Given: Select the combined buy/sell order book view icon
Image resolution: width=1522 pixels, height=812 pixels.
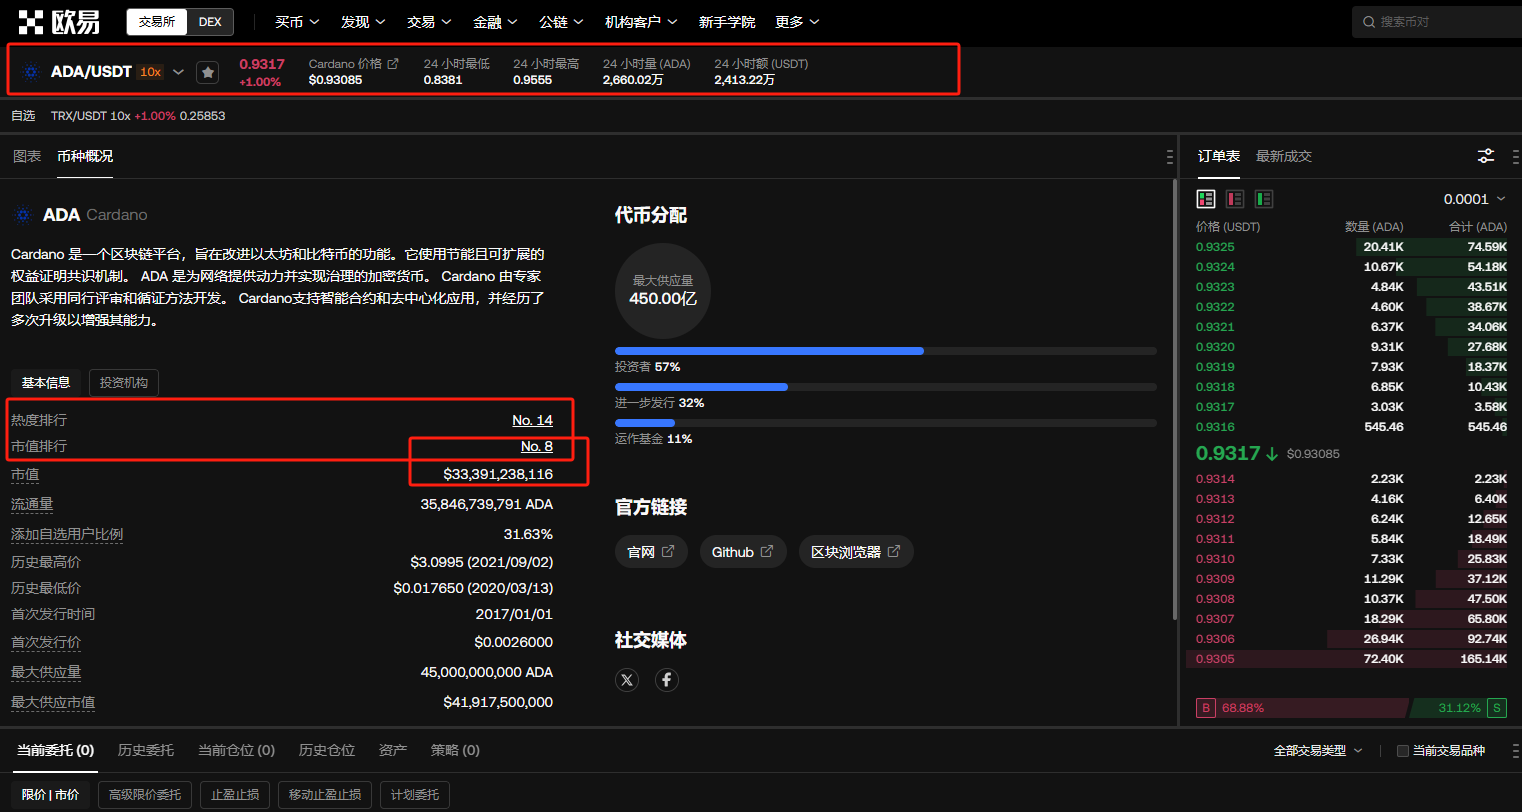Looking at the screenshot, I should [1206, 199].
